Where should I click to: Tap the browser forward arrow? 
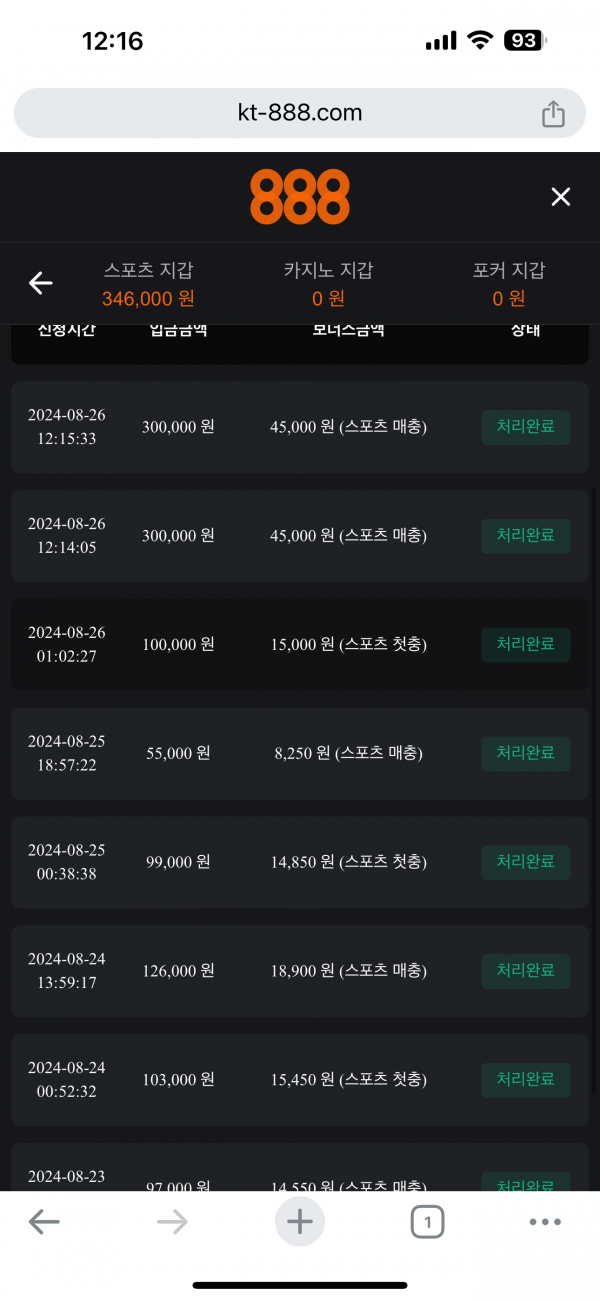pos(172,1221)
